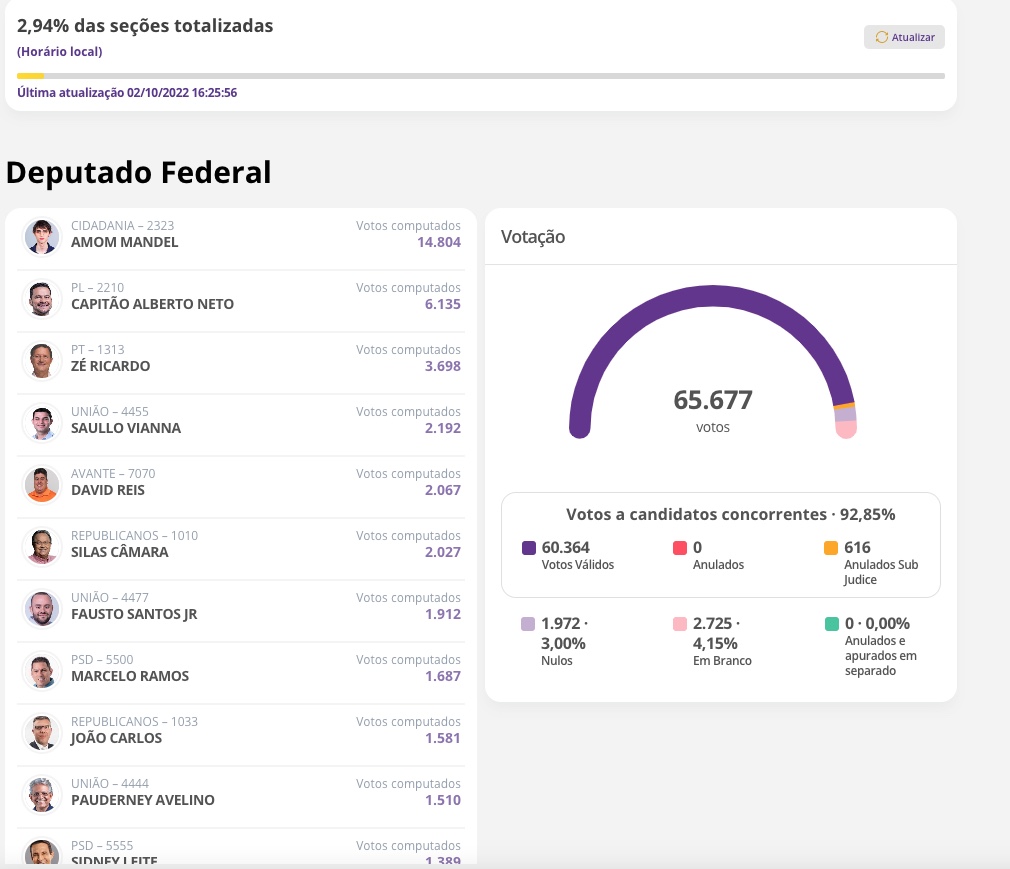Click David Reis's avatar image
1010x869 pixels.
pyautogui.click(x=42, y=484)
